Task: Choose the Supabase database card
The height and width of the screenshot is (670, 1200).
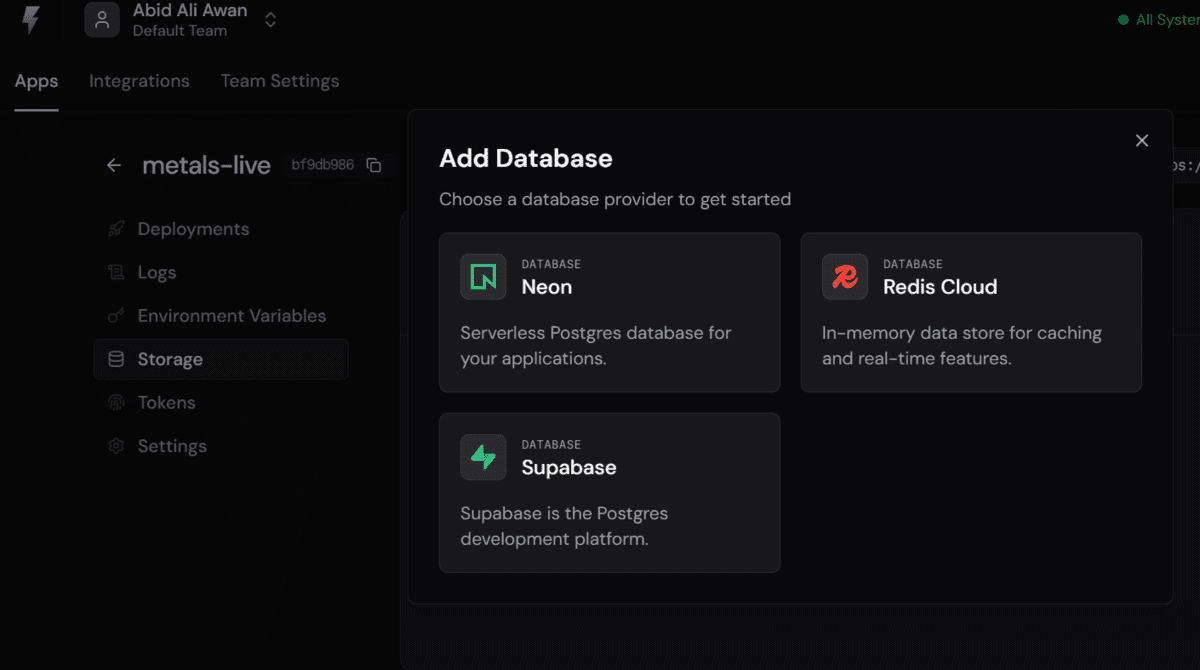Action: pos(610,493)
